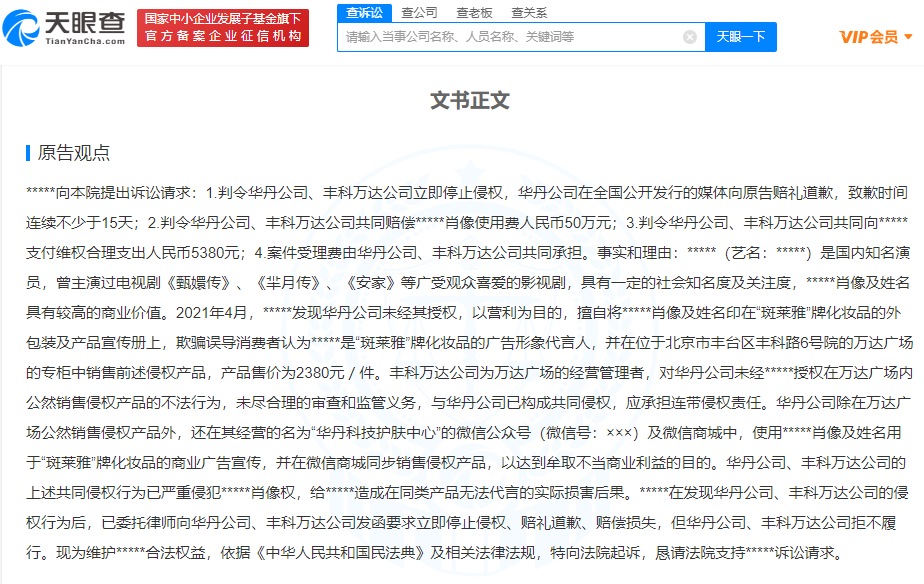Click the text 产品售价为2380元

pos(282,373)
